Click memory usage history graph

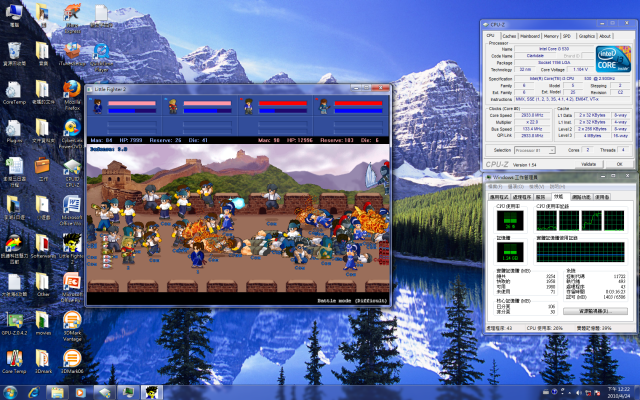(x=580, y=252)
